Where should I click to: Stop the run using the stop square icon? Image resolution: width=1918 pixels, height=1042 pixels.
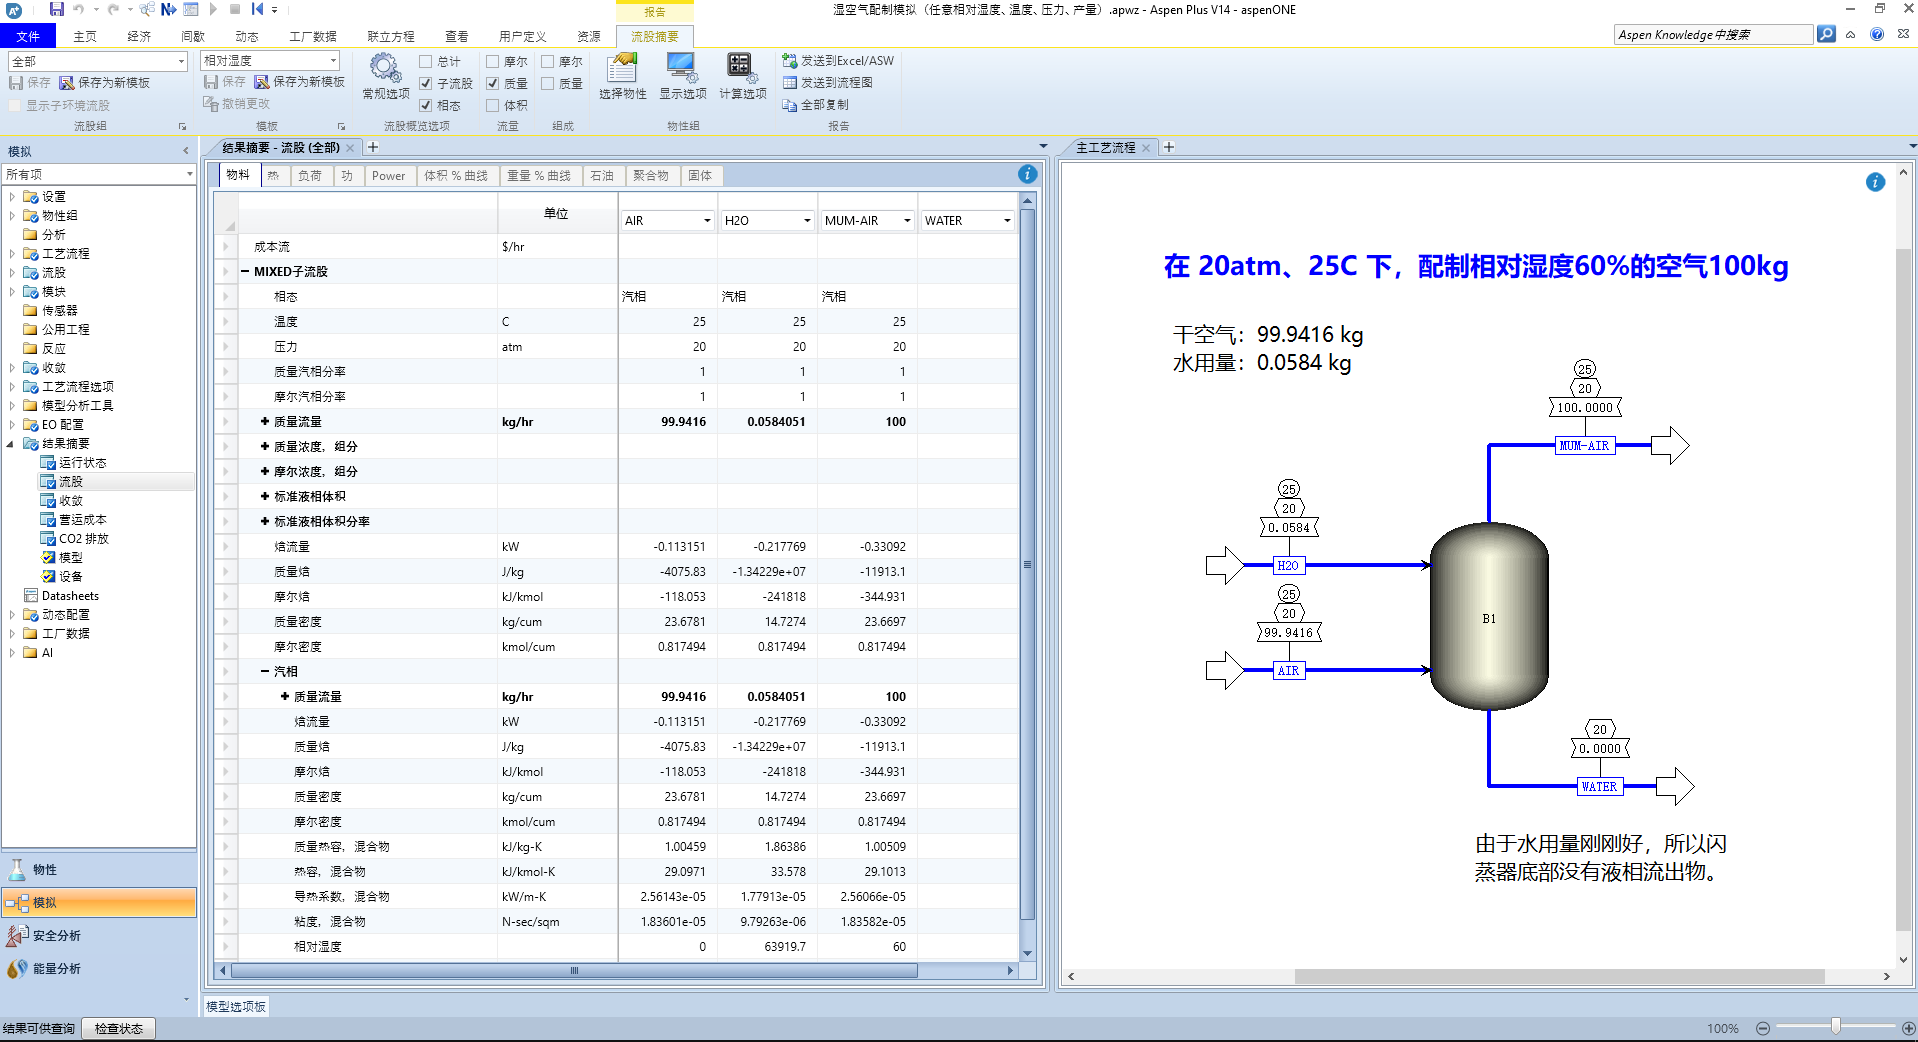click(x=235, y=9)
